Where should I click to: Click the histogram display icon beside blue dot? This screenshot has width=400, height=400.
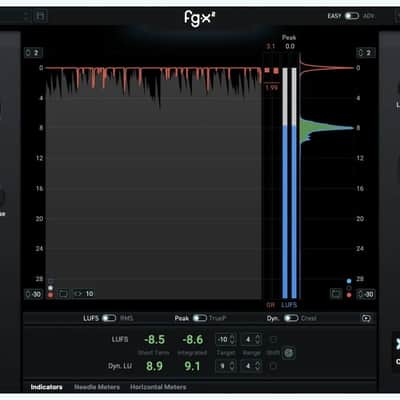point(336,294)
